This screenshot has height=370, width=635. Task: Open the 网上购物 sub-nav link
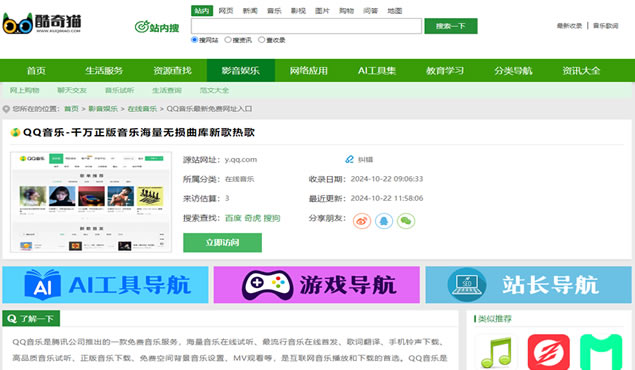[25, 90]
